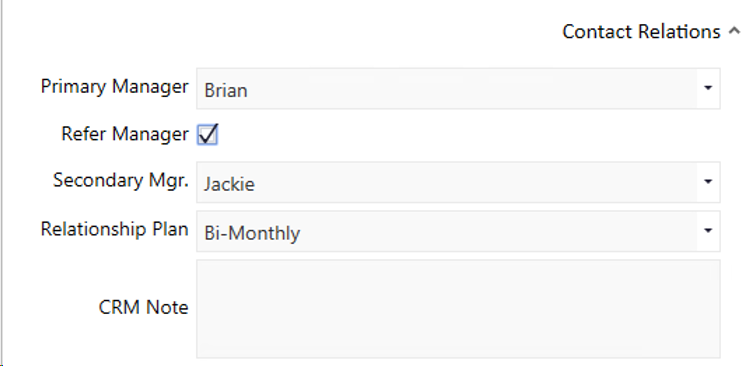Open the Primary Manager dropdown arrow

click(708, 88)
